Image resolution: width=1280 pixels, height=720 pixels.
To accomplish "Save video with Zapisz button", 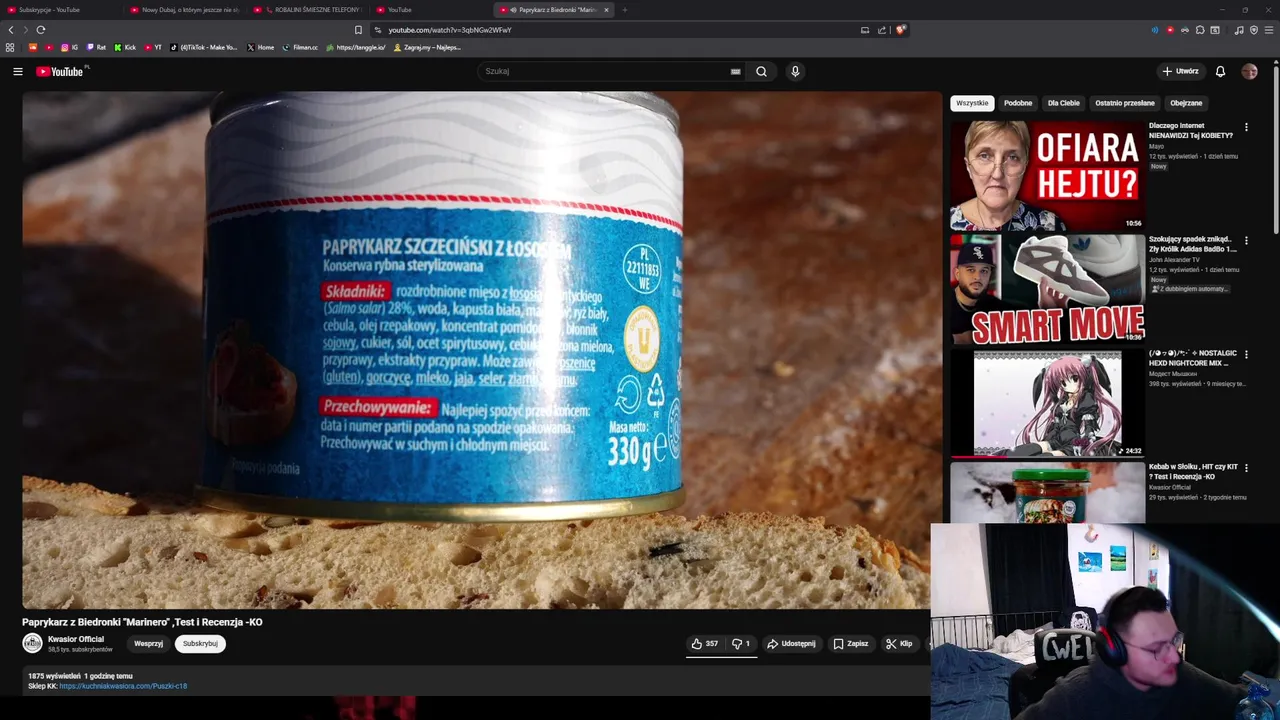I will [850, 644].
